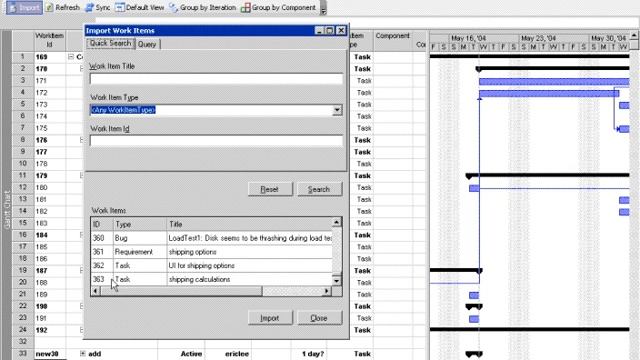Open the toolbar overflow options arrow
Image resolution: width=640 pixels, height=360 pixels.
[323, 8]
